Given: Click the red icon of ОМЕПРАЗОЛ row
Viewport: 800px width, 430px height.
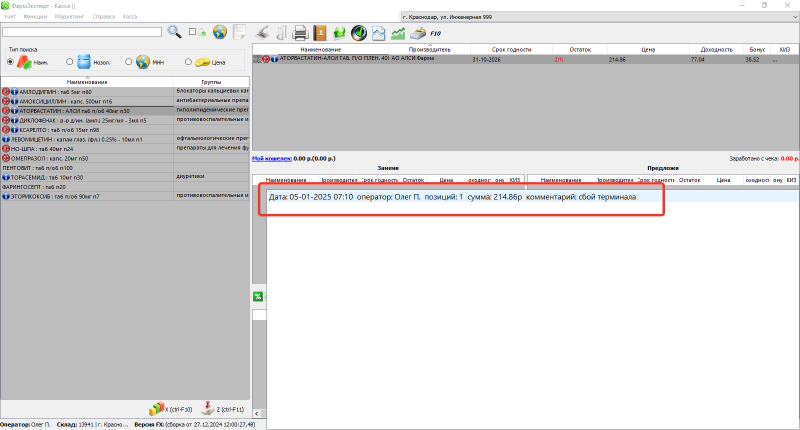Looking at the screenshot, I should pyautogui.click(x=6, y=158).
